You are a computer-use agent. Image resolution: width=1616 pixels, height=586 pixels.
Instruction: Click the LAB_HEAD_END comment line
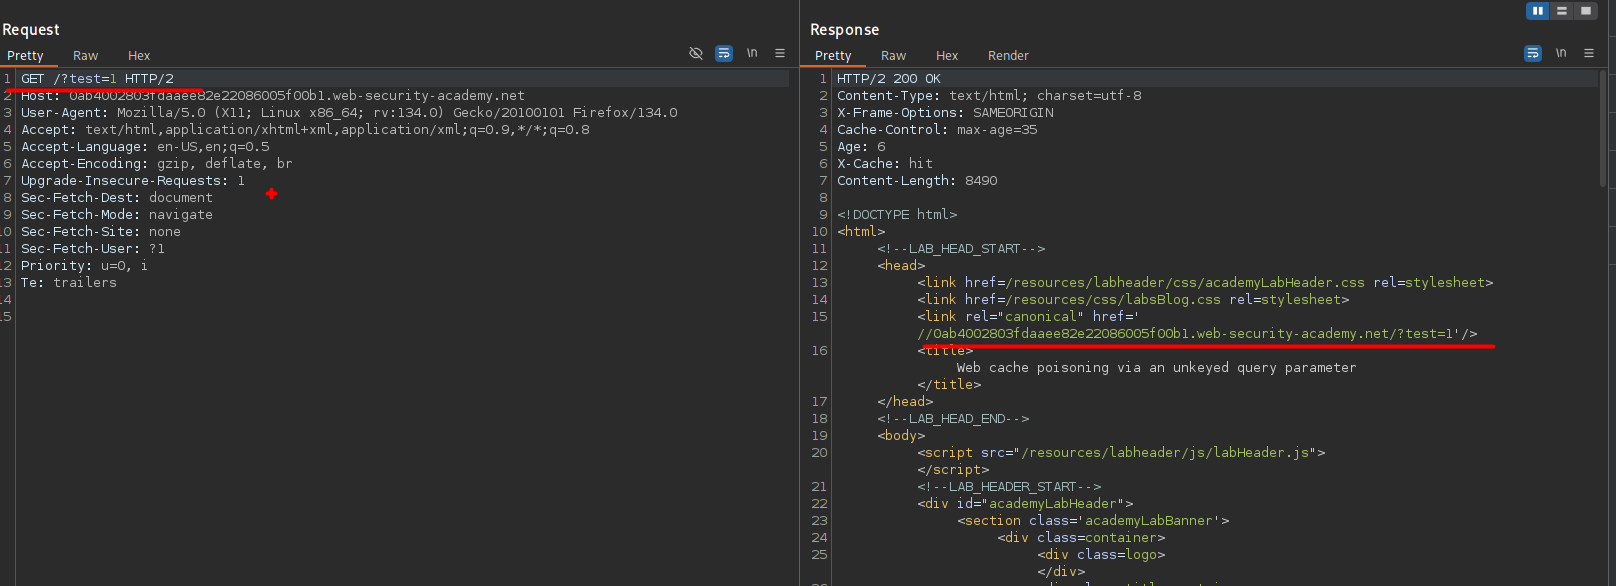point(953,419)
